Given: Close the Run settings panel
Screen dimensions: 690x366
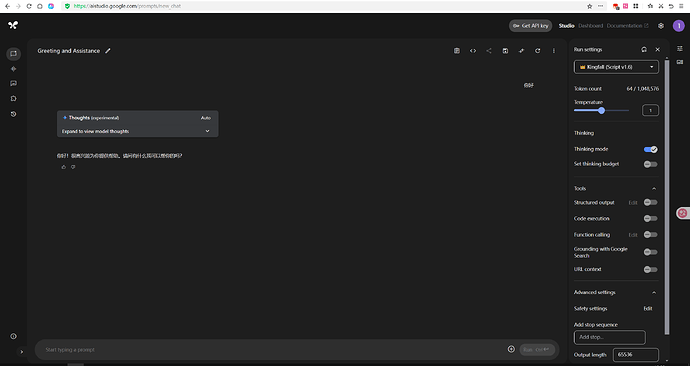Looking at the screenshot, I should [x=657, y=50].
